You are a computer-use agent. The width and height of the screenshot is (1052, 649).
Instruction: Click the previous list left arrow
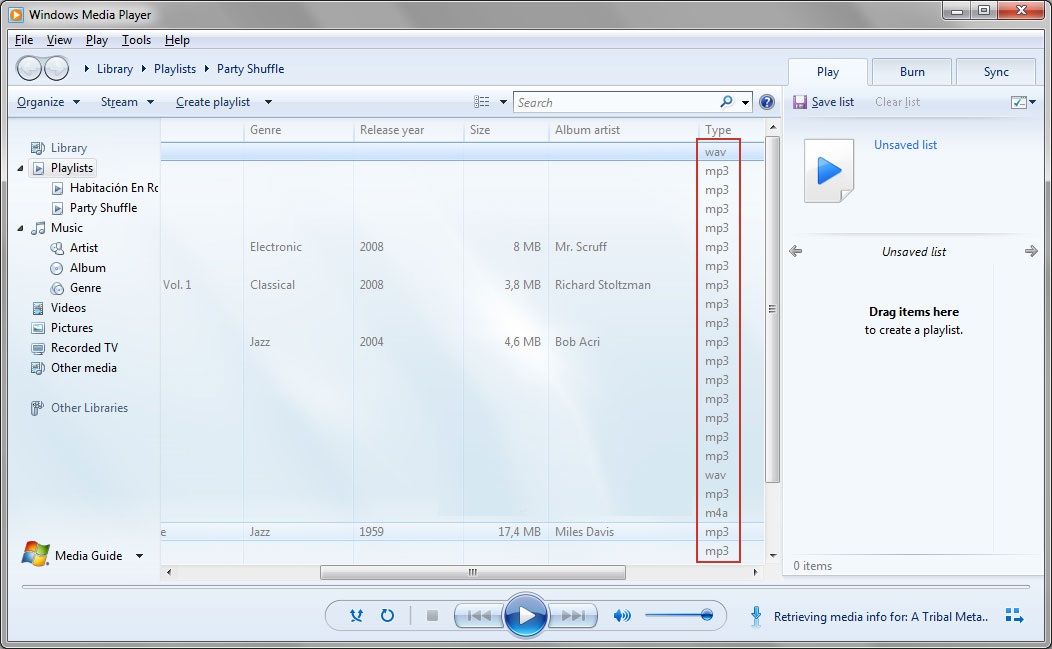(796, 252)
